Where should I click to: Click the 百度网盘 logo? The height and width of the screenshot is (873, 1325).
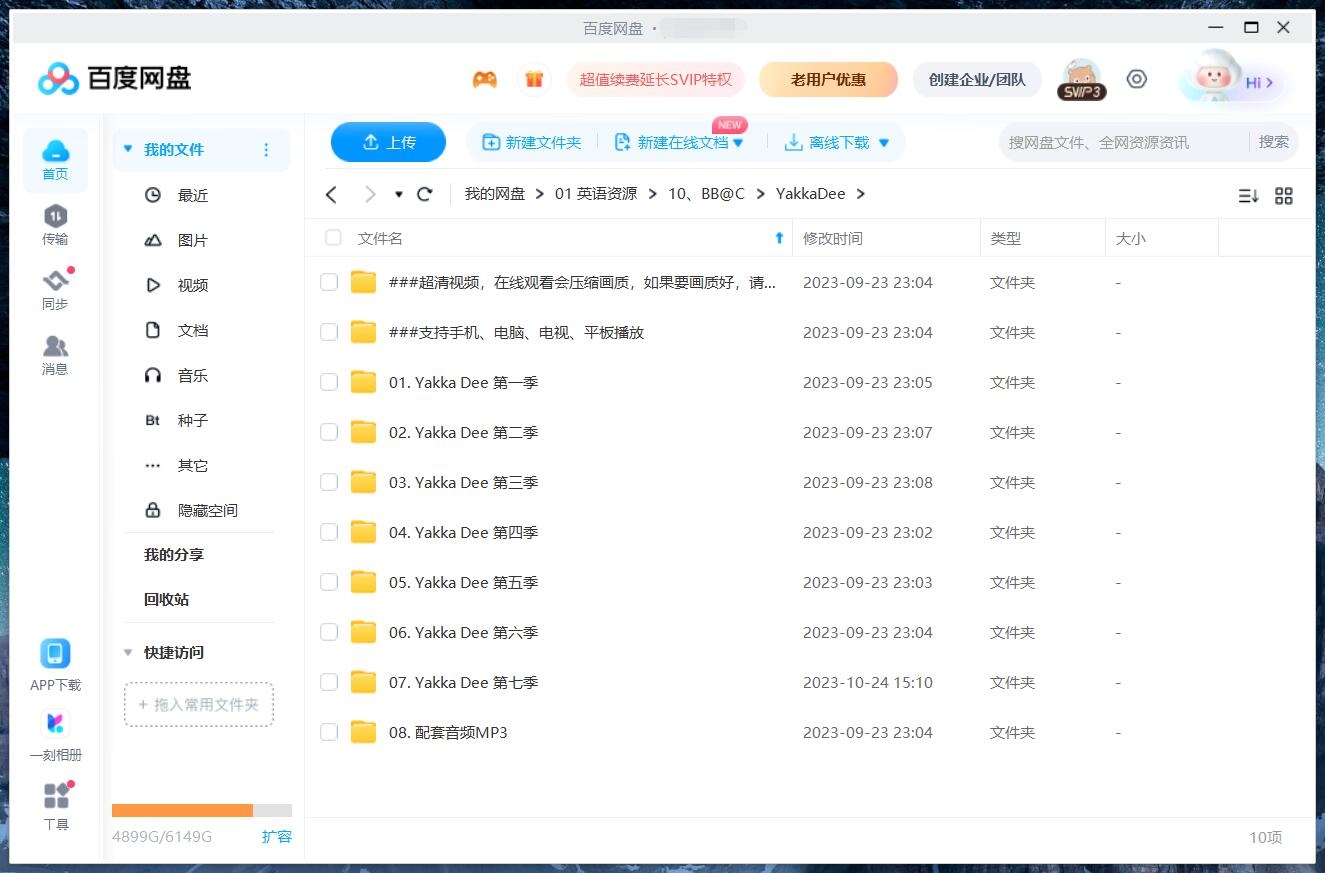[114, 78]
